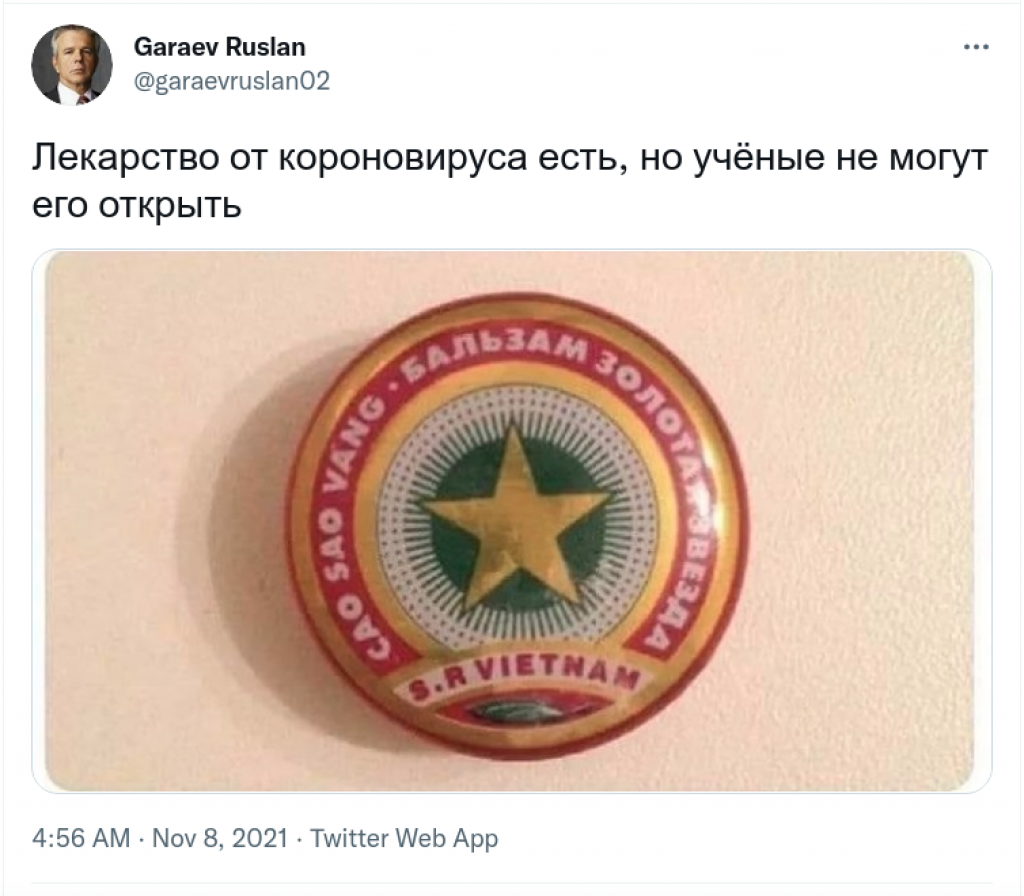This screenshot has height=896, width=1024.
Task: Click the small oval emblem below S.R VIETNAM
Action: pos(516,712)
